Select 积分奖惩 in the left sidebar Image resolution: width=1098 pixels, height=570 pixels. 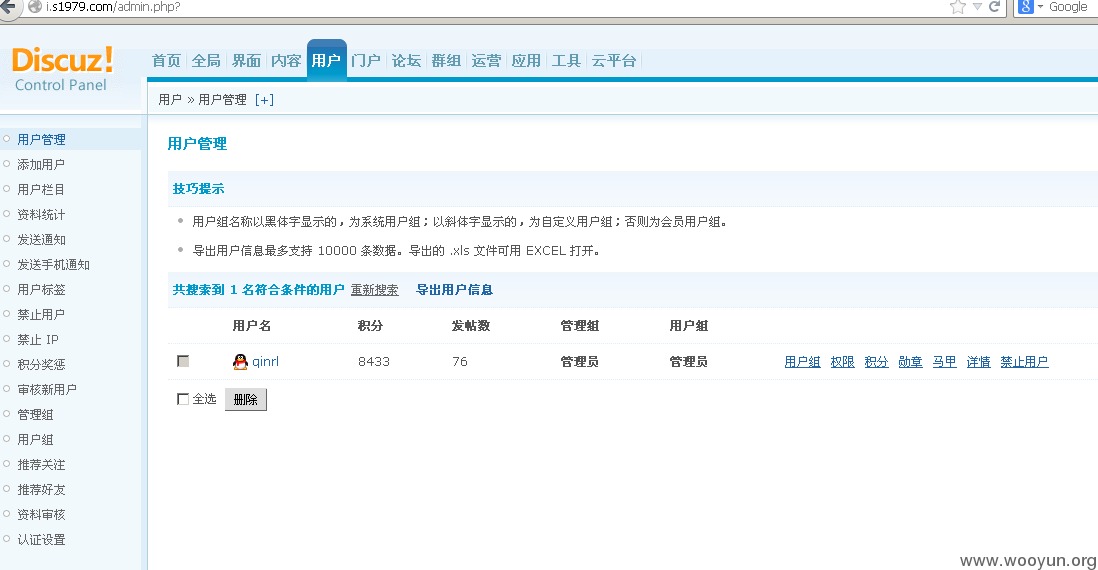[x=41, y=364]
